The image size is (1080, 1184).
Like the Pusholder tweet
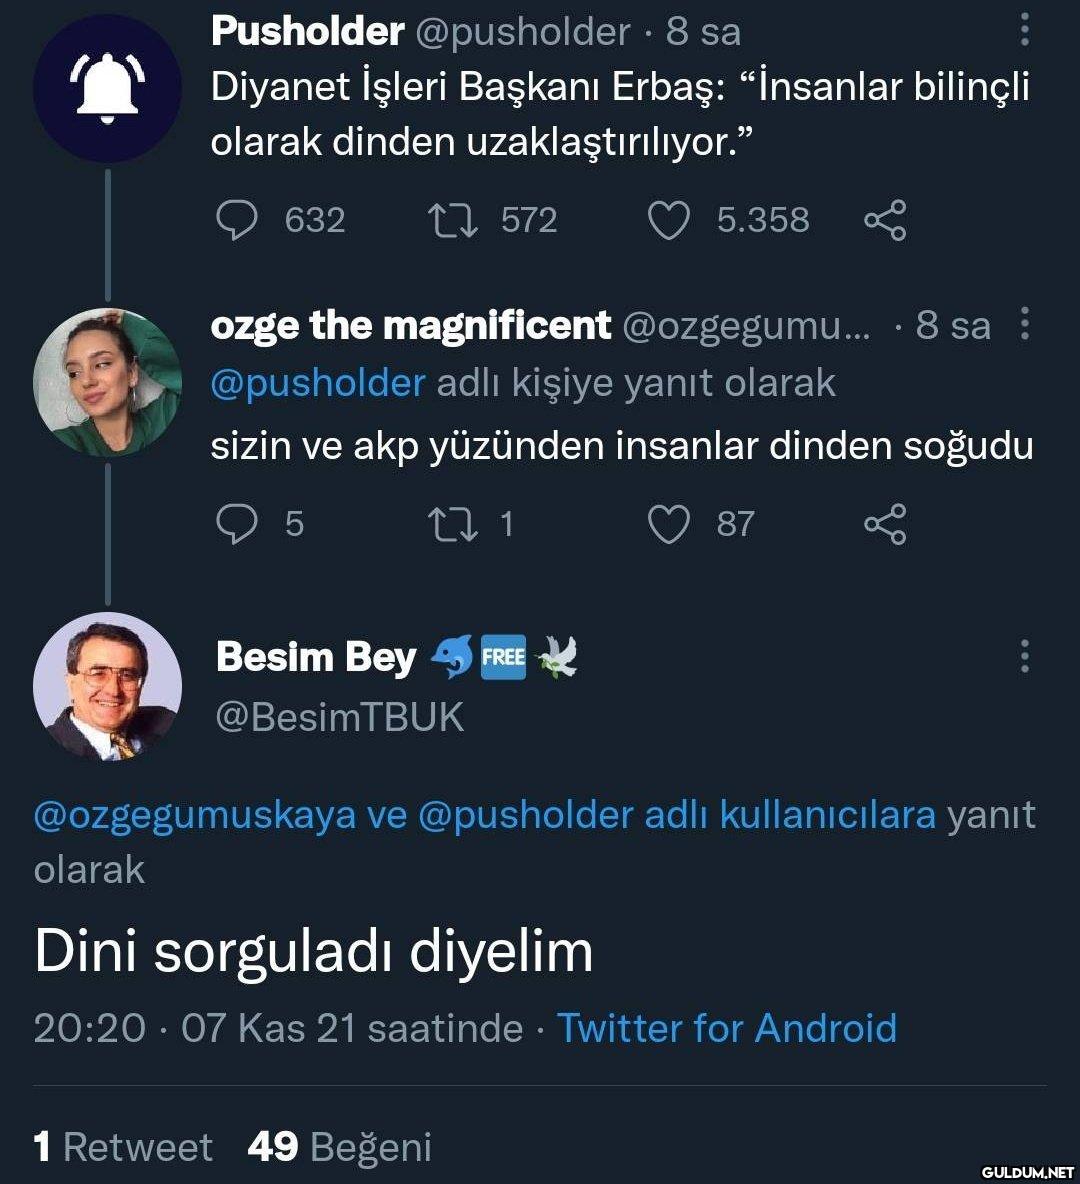pos(669,220)
